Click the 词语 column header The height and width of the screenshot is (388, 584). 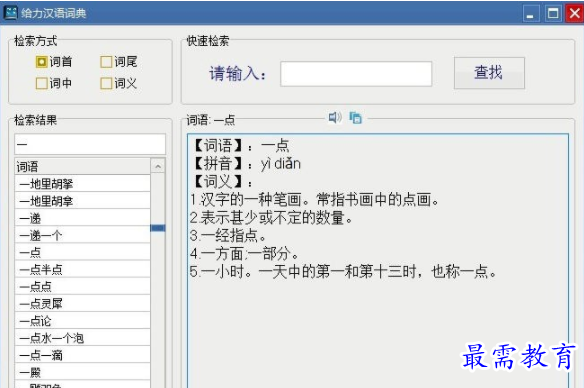(x=82, y=166)
